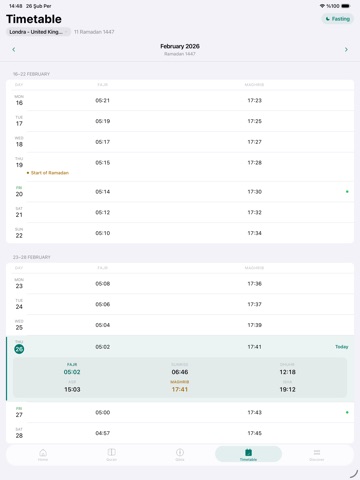Click Maghrib time 17:32

255,212
